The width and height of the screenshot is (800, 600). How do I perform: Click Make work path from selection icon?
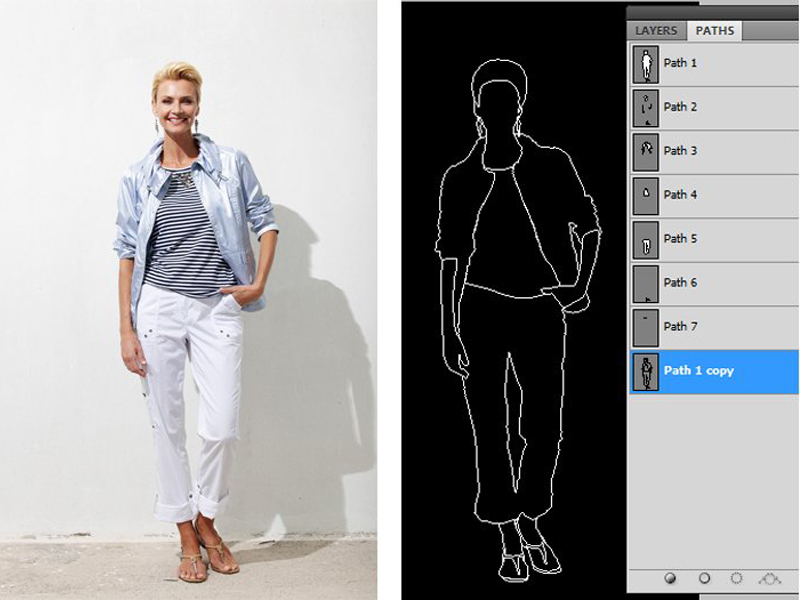tap(770, 578)
